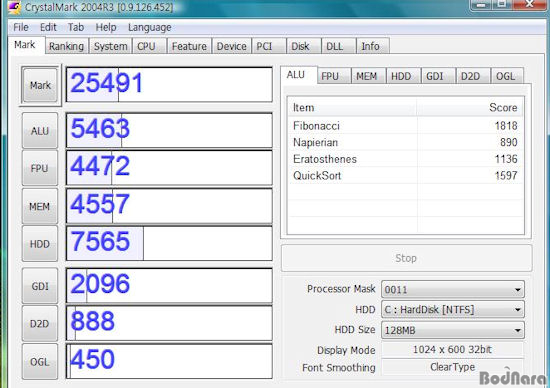The height and width of the screenshot is (388, 550).
Task: Switch to the Ranking tab
Action: [67, 46]
